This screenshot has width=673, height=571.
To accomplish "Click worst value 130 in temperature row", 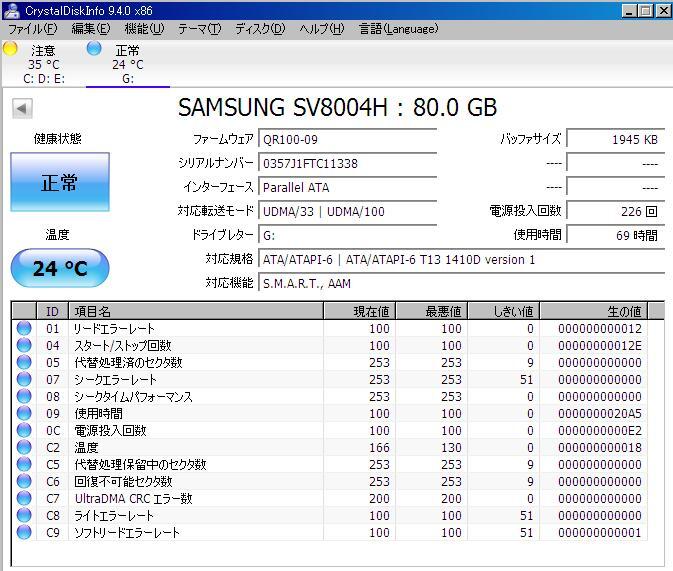I will click(452, 448).
